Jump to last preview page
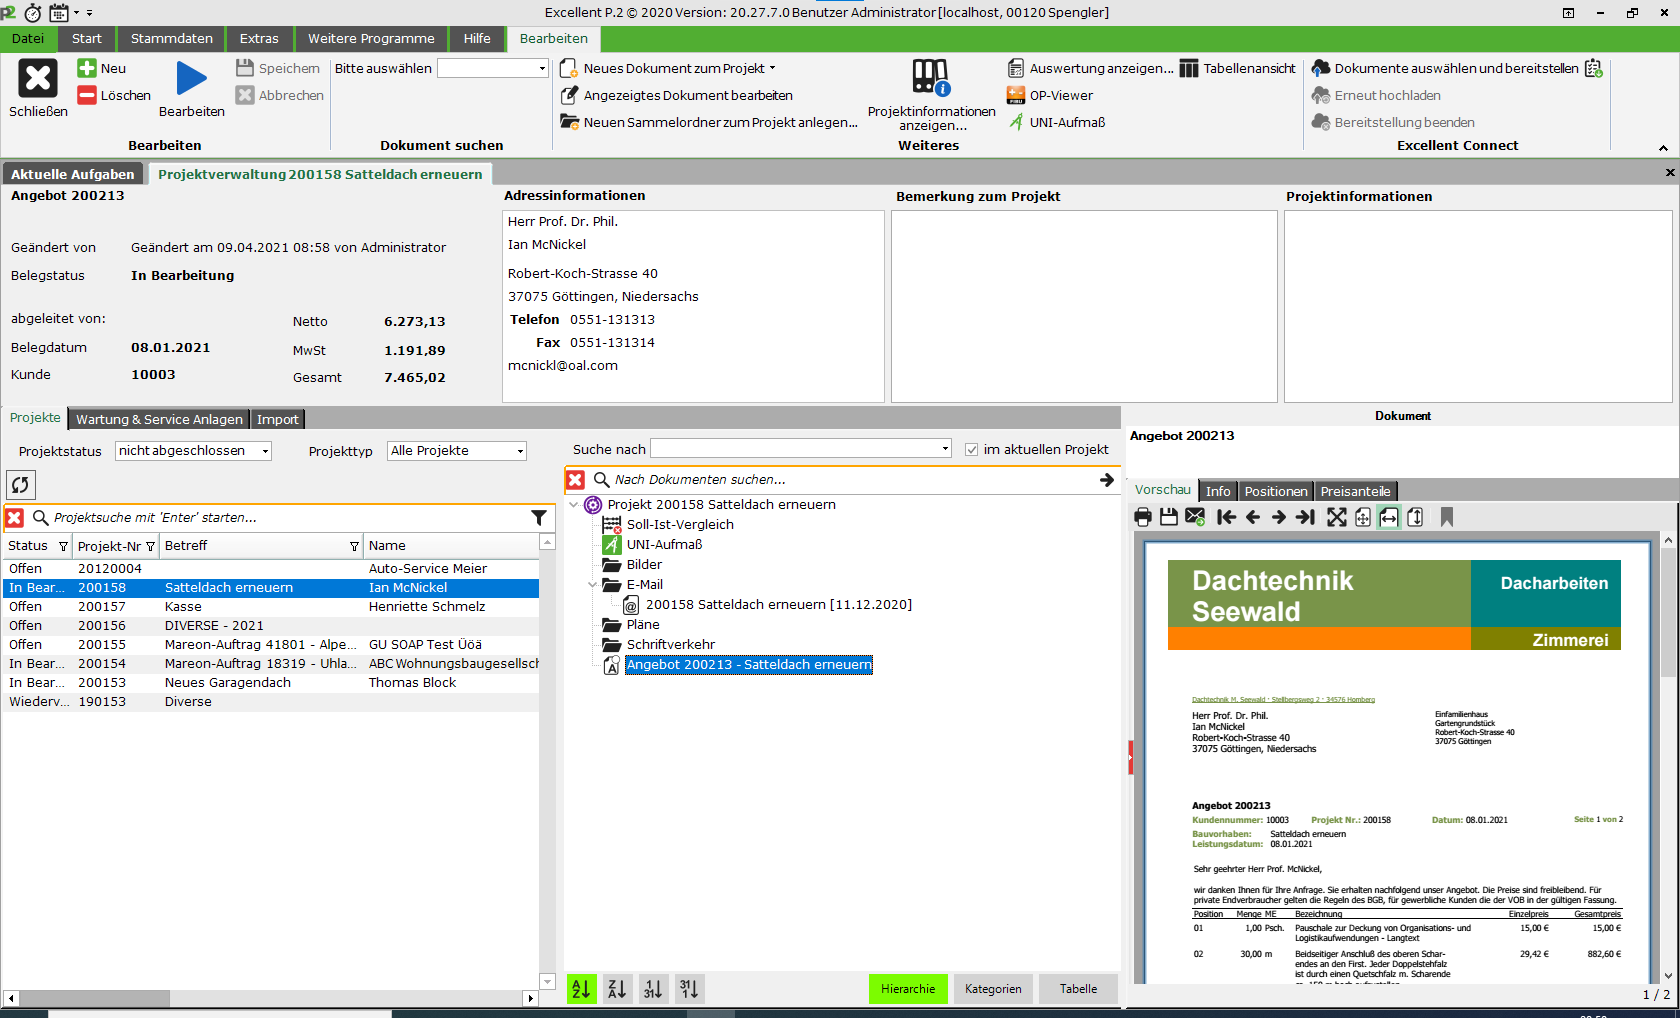The width and height of the screenshot is (1680, 1018). point(1305,517)
